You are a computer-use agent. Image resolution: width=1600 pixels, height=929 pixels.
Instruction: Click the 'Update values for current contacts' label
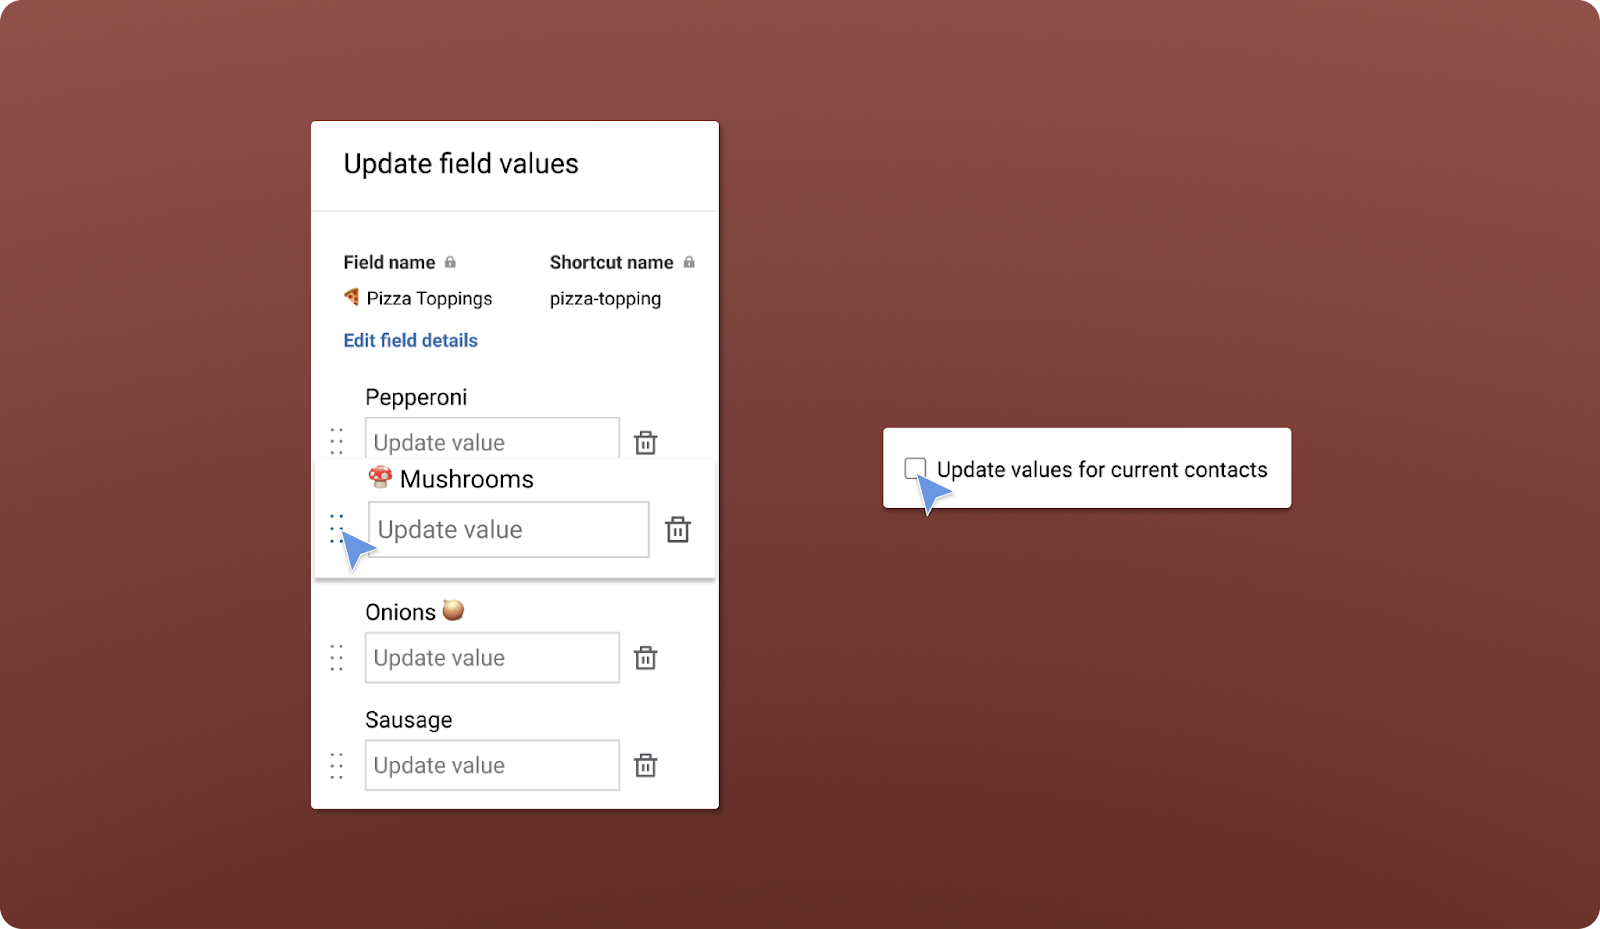point(1101,470)
